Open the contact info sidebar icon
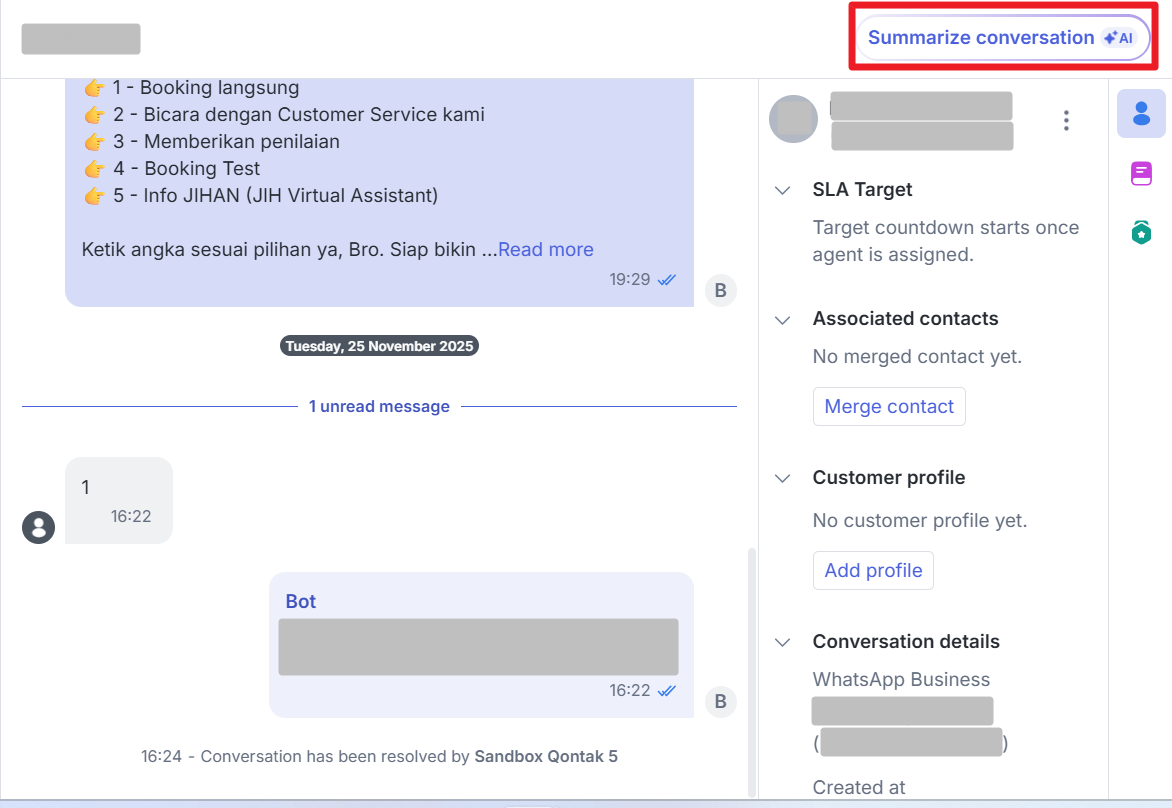 coord(1141,113)
